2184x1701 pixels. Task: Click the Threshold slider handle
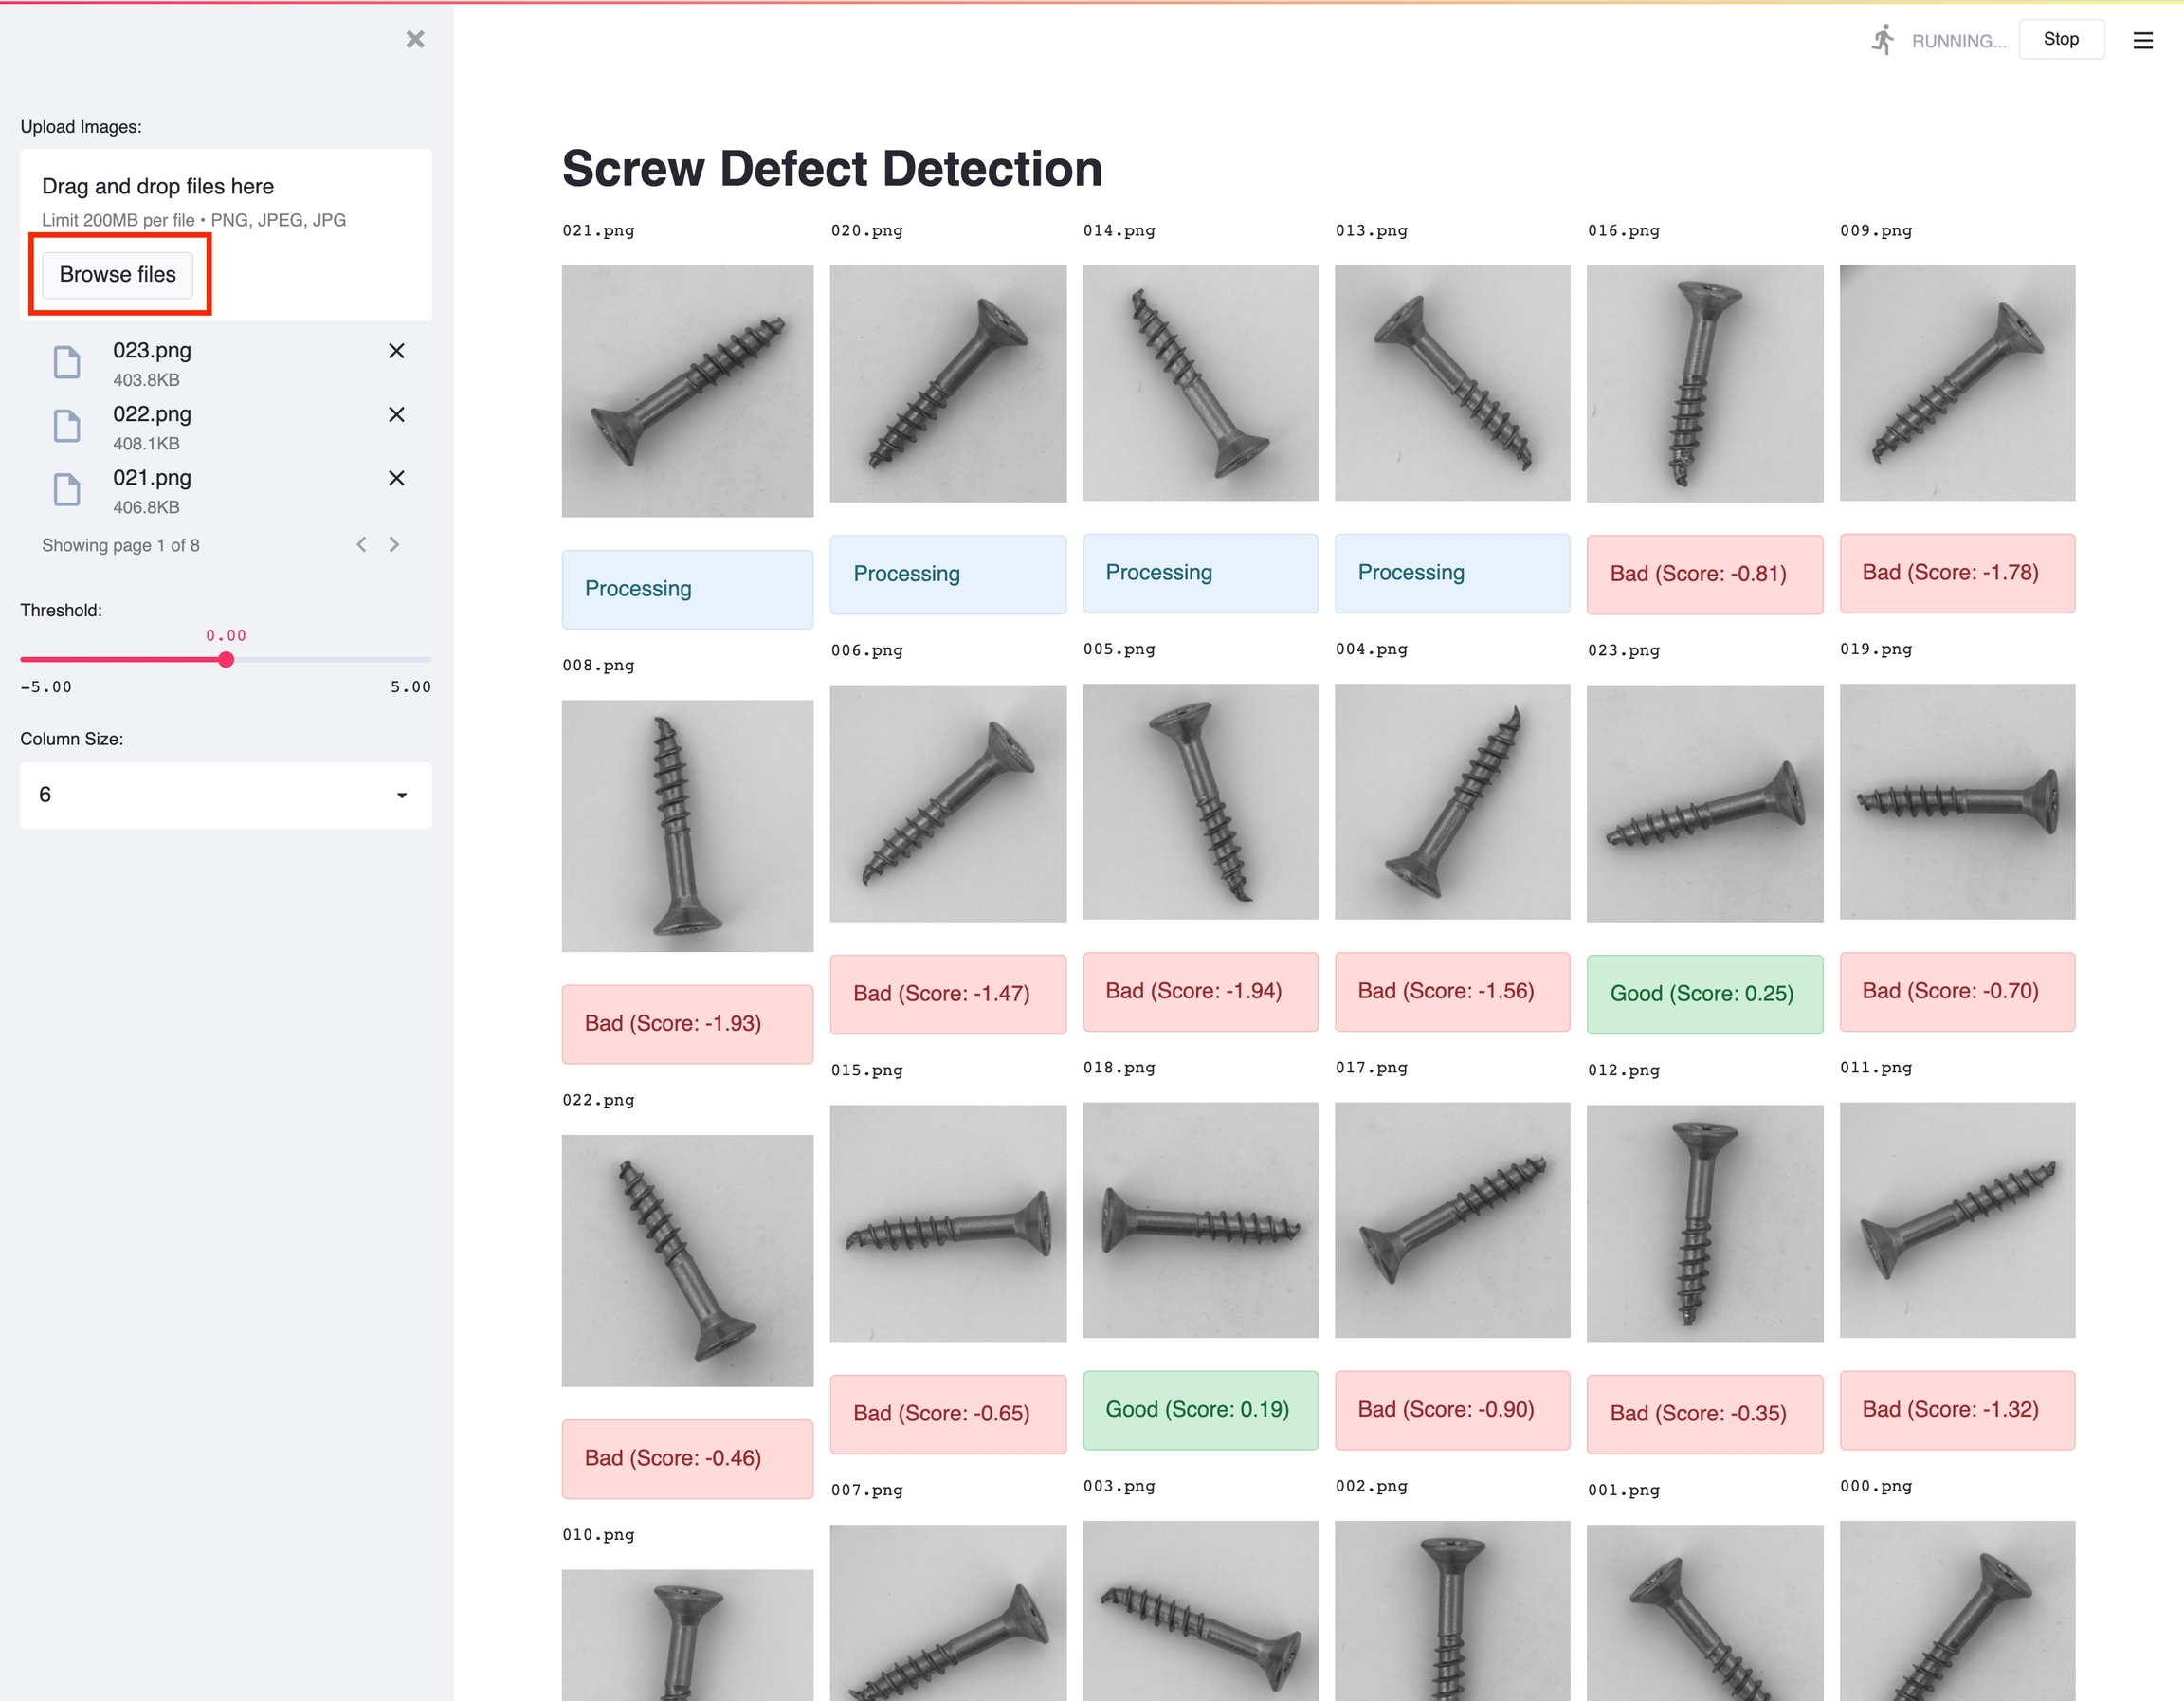[x=226, y=659]
